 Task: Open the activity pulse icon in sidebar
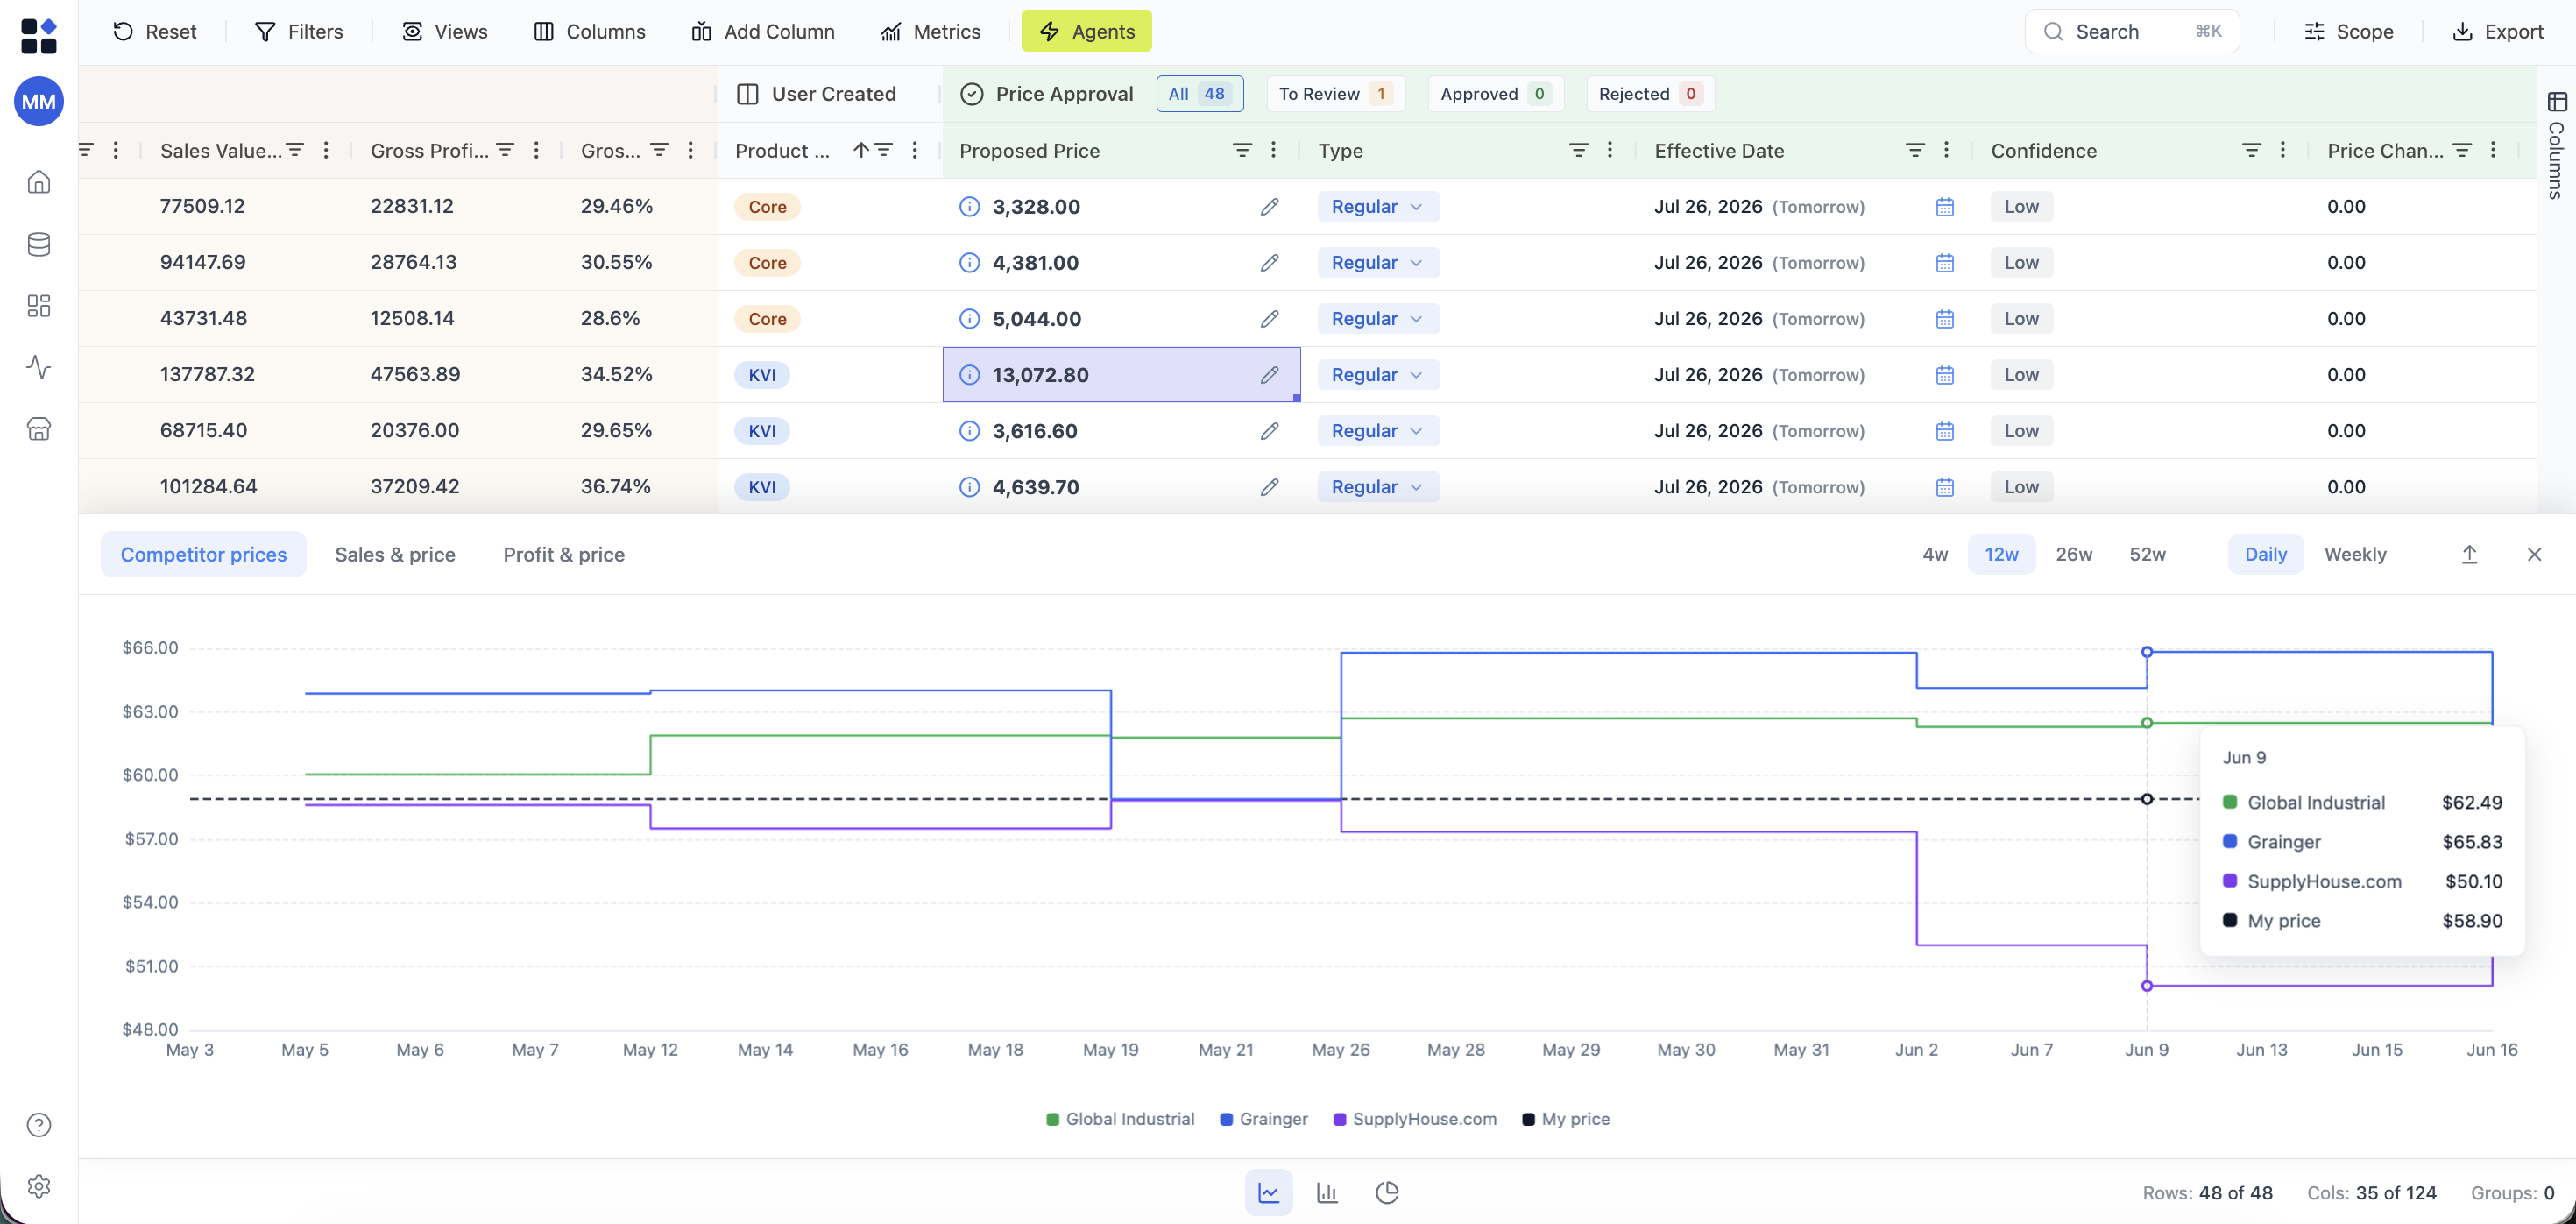(38, 367)
